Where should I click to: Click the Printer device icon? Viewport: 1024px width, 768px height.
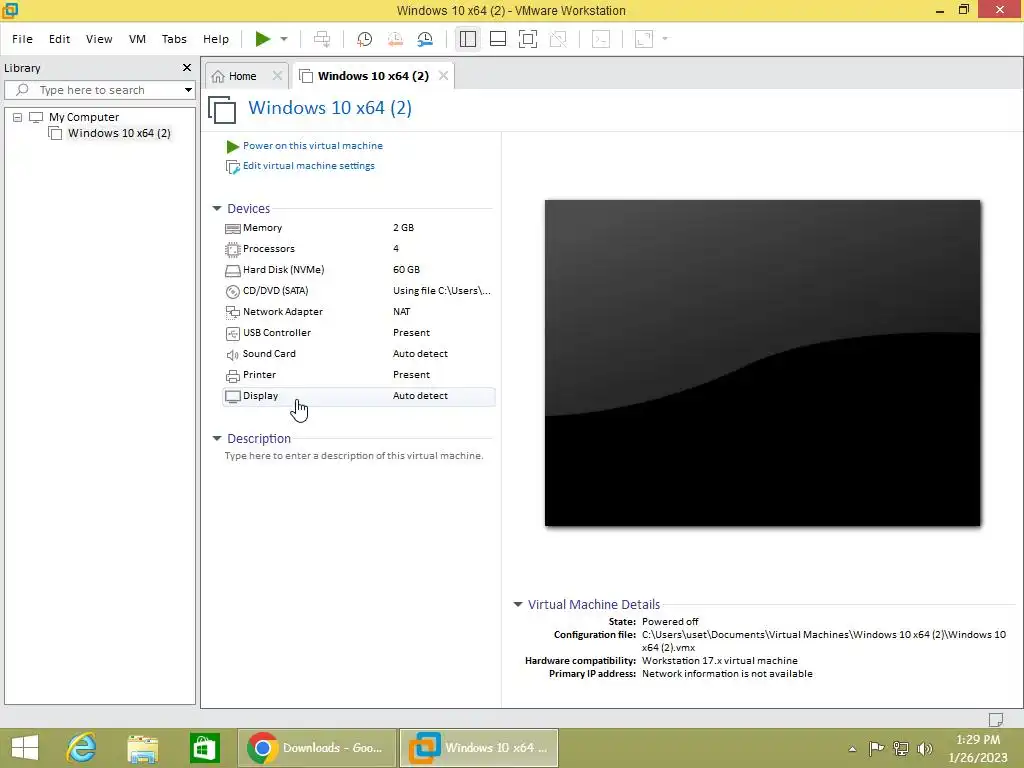pyautogui.click(x=232, y=376)
